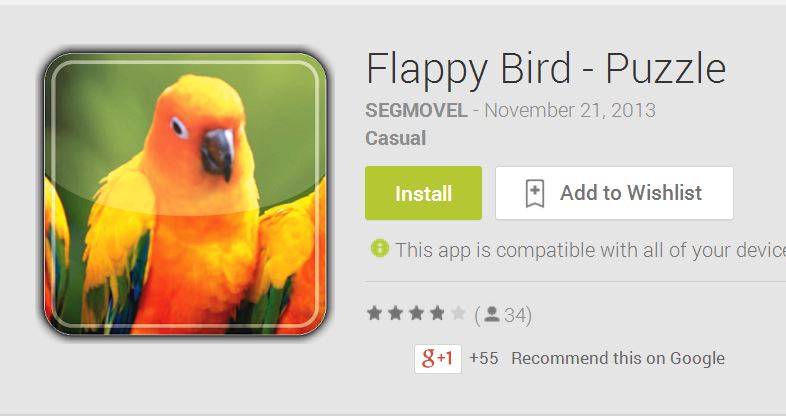The height and width of the screenshot is (416, 786).
Task: Click the Google +1 button
Action: pyautogui.click(x=438, y=358)
